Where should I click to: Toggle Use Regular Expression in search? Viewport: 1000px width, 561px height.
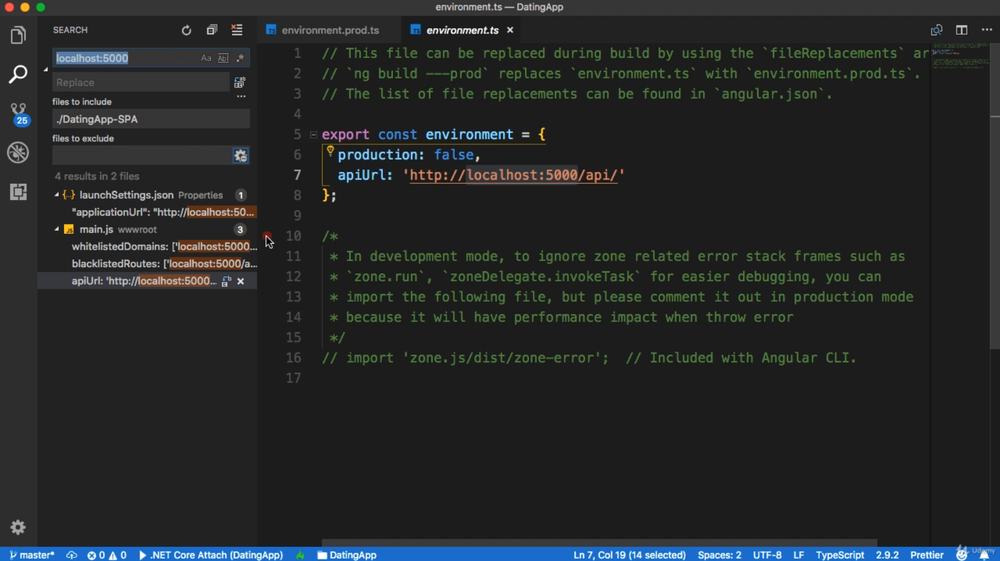[240, 58]
